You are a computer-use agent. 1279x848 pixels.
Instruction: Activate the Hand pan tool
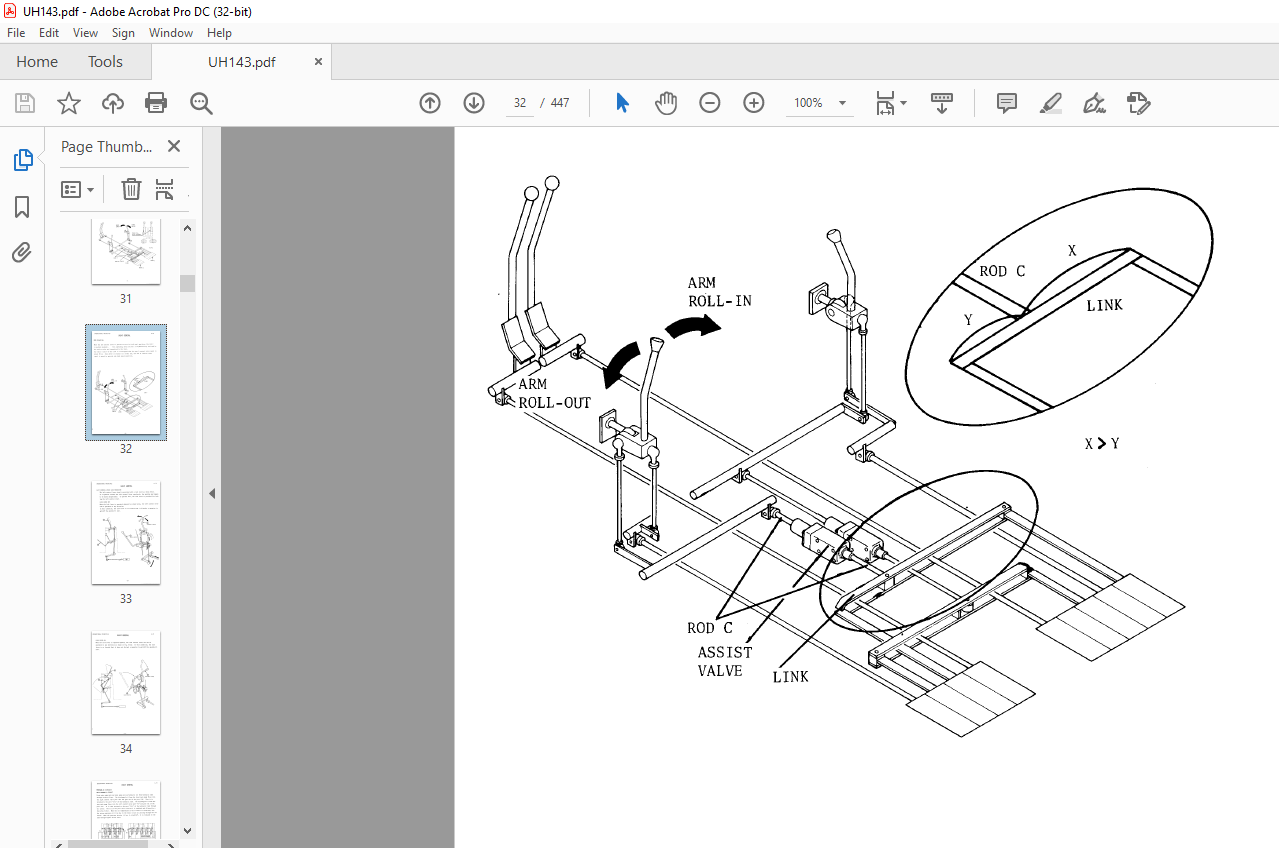click(666, 103)
